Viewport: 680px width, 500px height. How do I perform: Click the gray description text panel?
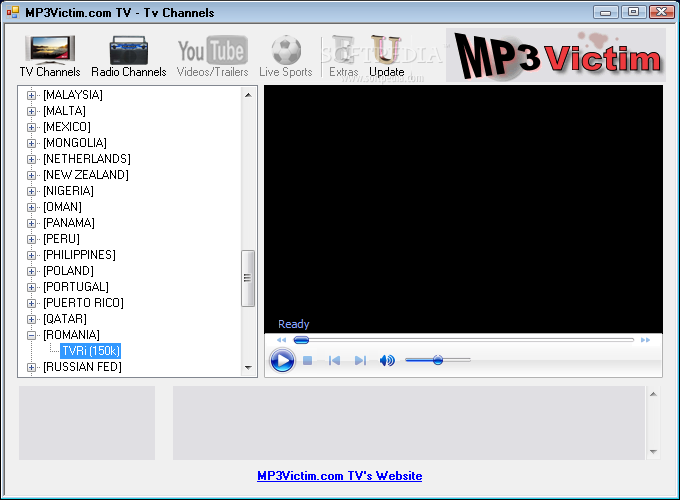pos(409,423)
